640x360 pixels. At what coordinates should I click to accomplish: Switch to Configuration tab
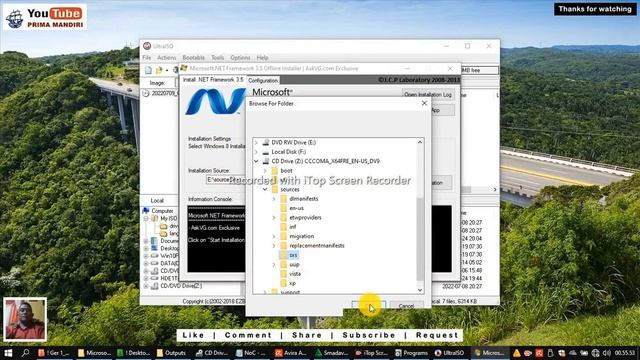263,80
